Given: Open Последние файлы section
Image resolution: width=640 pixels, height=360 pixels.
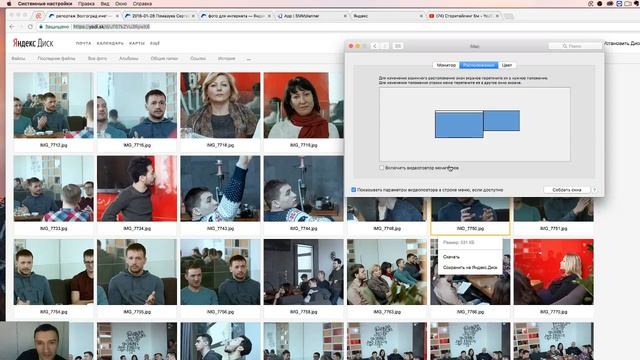Looking at the screenshot, I should [x=56, y=59].
